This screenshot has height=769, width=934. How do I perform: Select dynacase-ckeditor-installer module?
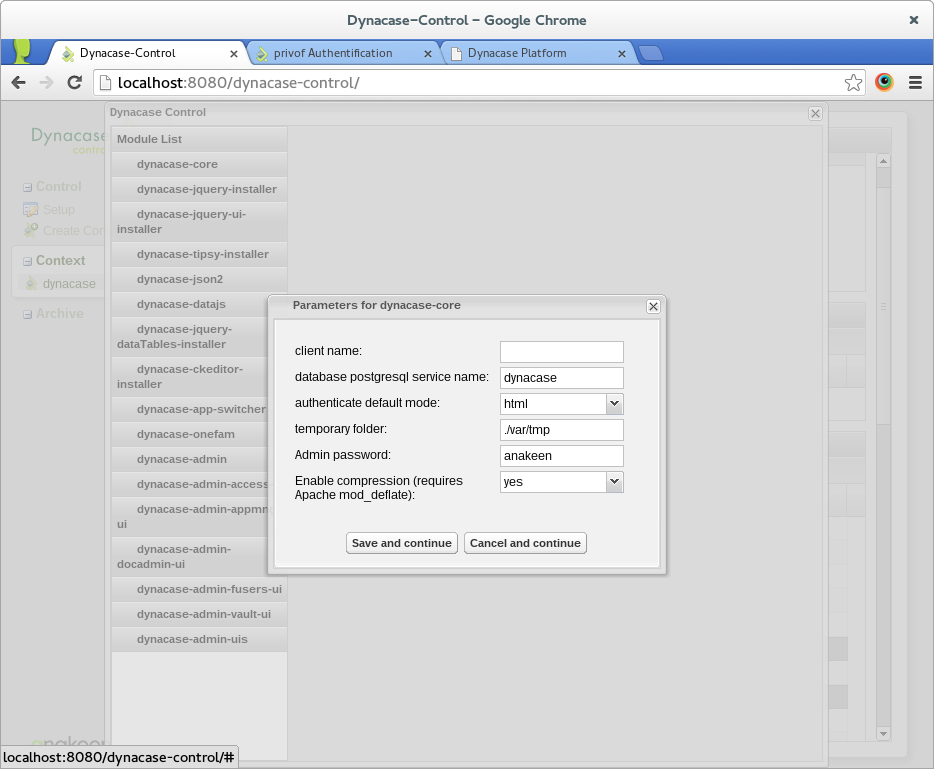point(189,376)
